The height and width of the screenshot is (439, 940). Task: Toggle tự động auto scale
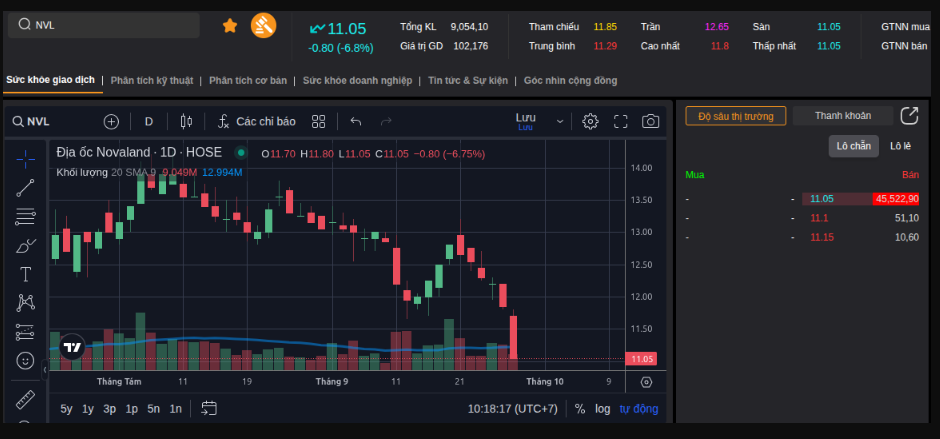(x=638, y=409)
